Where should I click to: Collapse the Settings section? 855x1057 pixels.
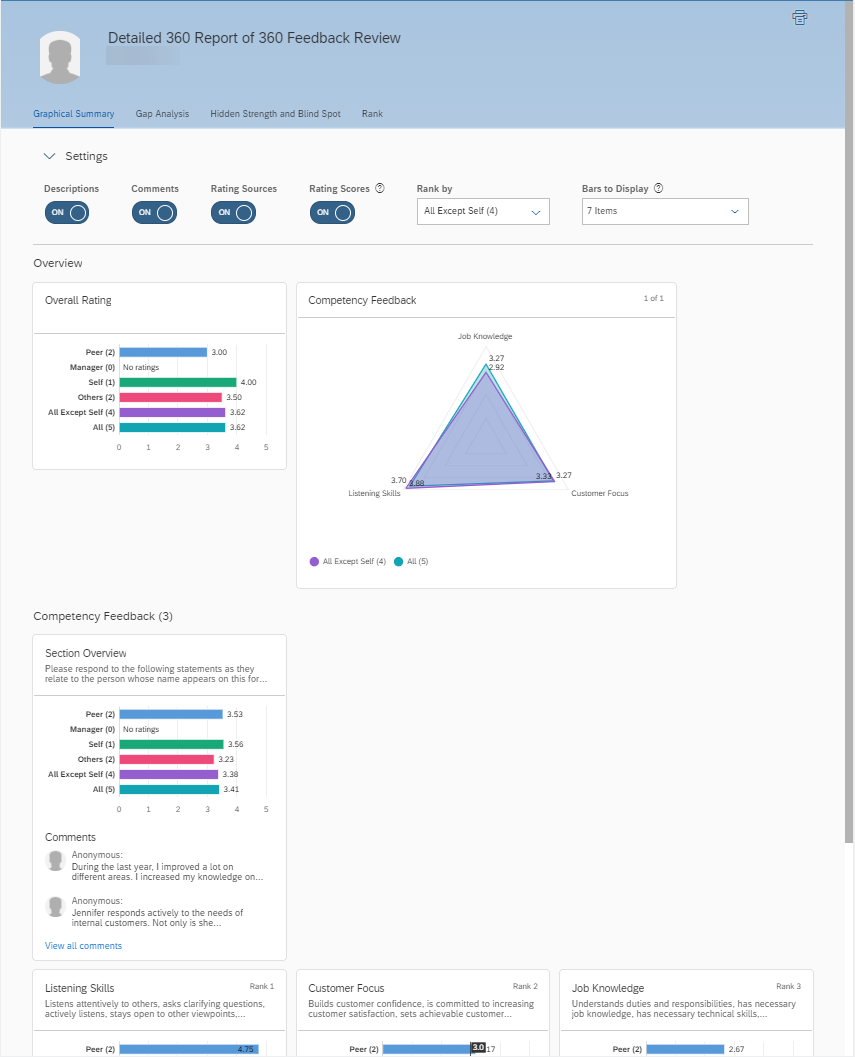tap(50, 156)
